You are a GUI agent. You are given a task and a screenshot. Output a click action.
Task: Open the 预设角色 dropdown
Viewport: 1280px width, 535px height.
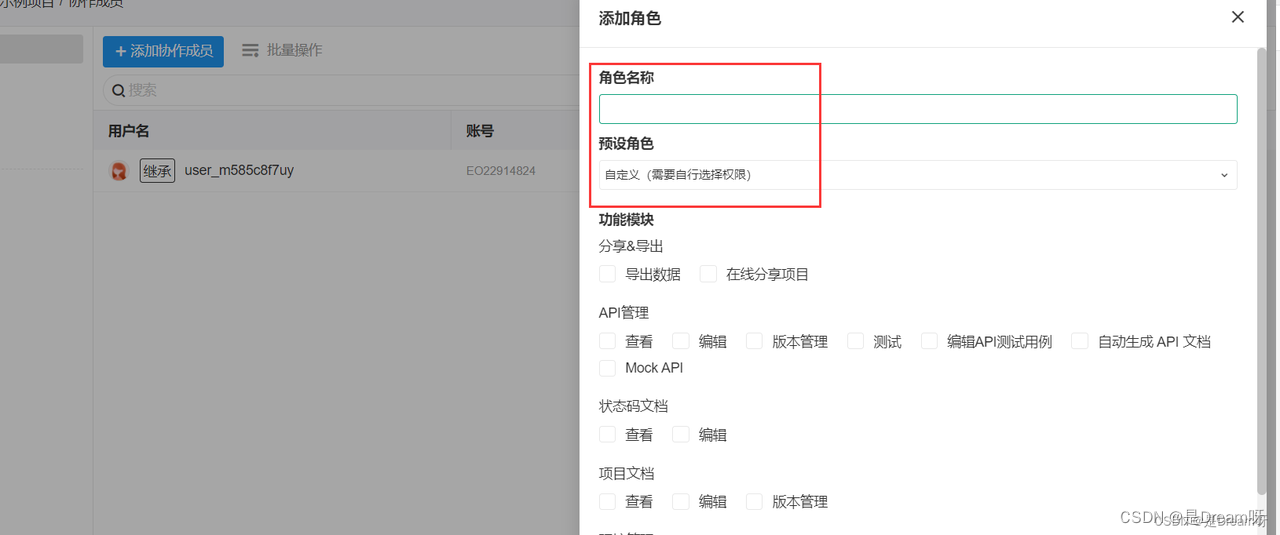918,175
